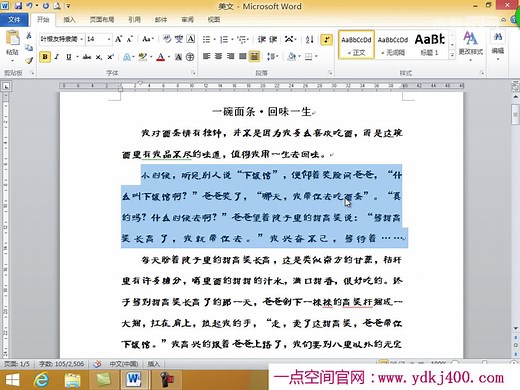
Task: Apply strikethrough (abc) formatting
Action: (87, 57)
